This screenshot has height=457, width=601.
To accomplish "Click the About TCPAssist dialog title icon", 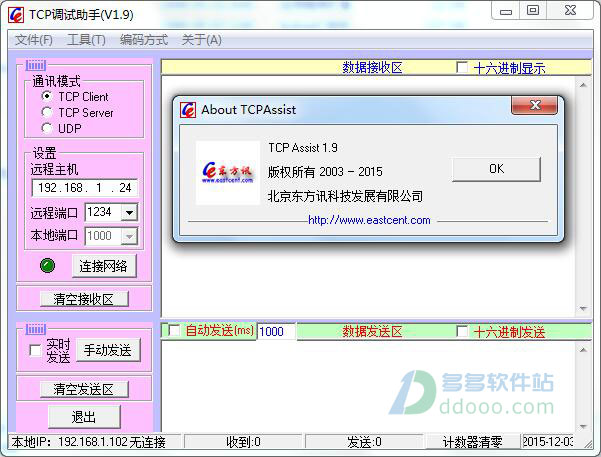I will point(188,110).
